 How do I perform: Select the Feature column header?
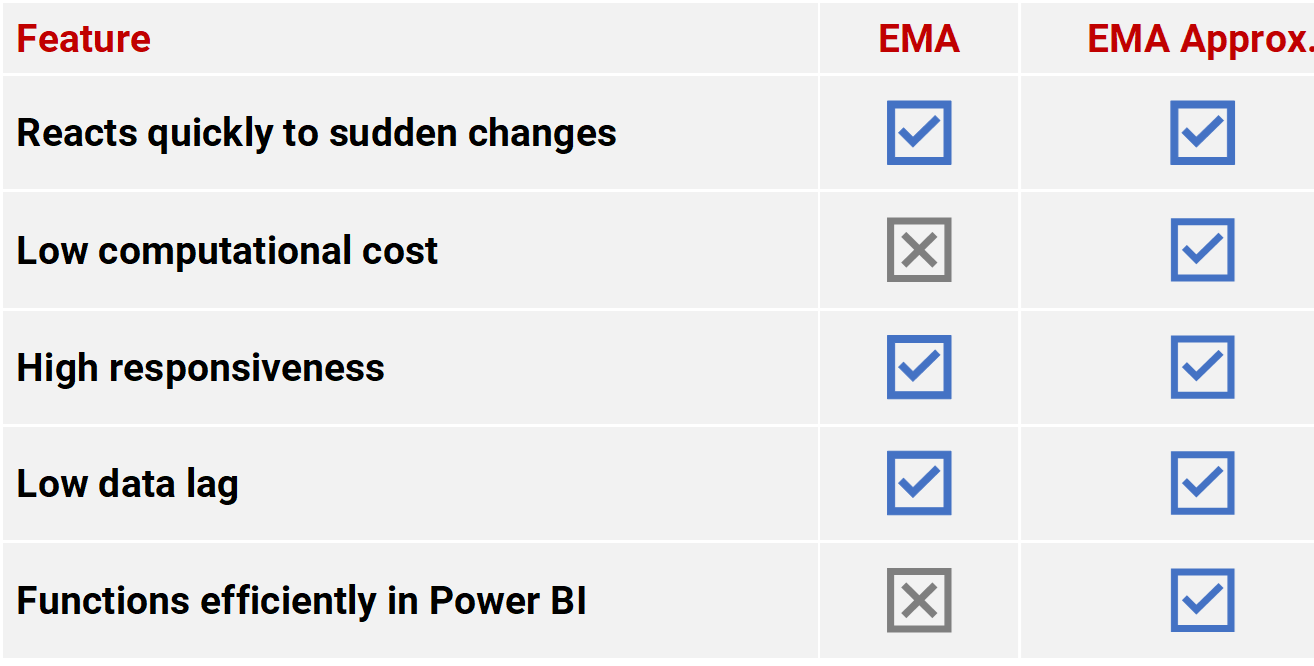[84, 39]
